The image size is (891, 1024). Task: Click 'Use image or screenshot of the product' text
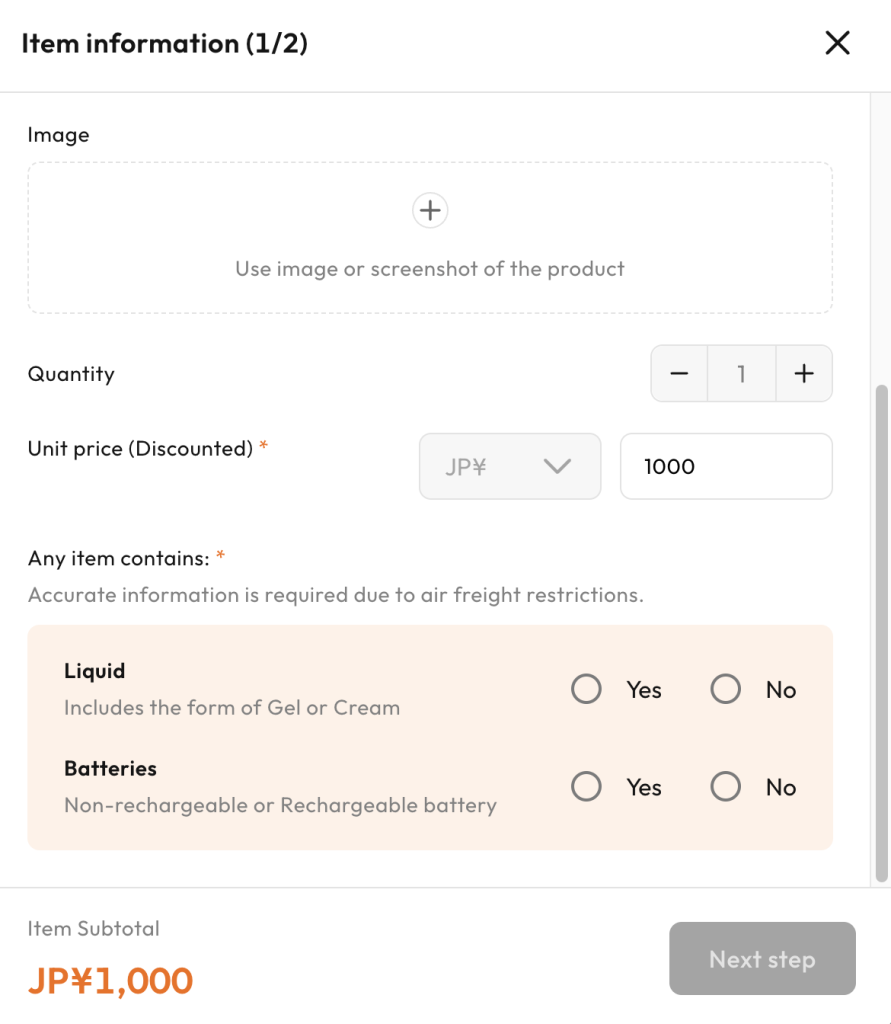[x=430, y=269]
